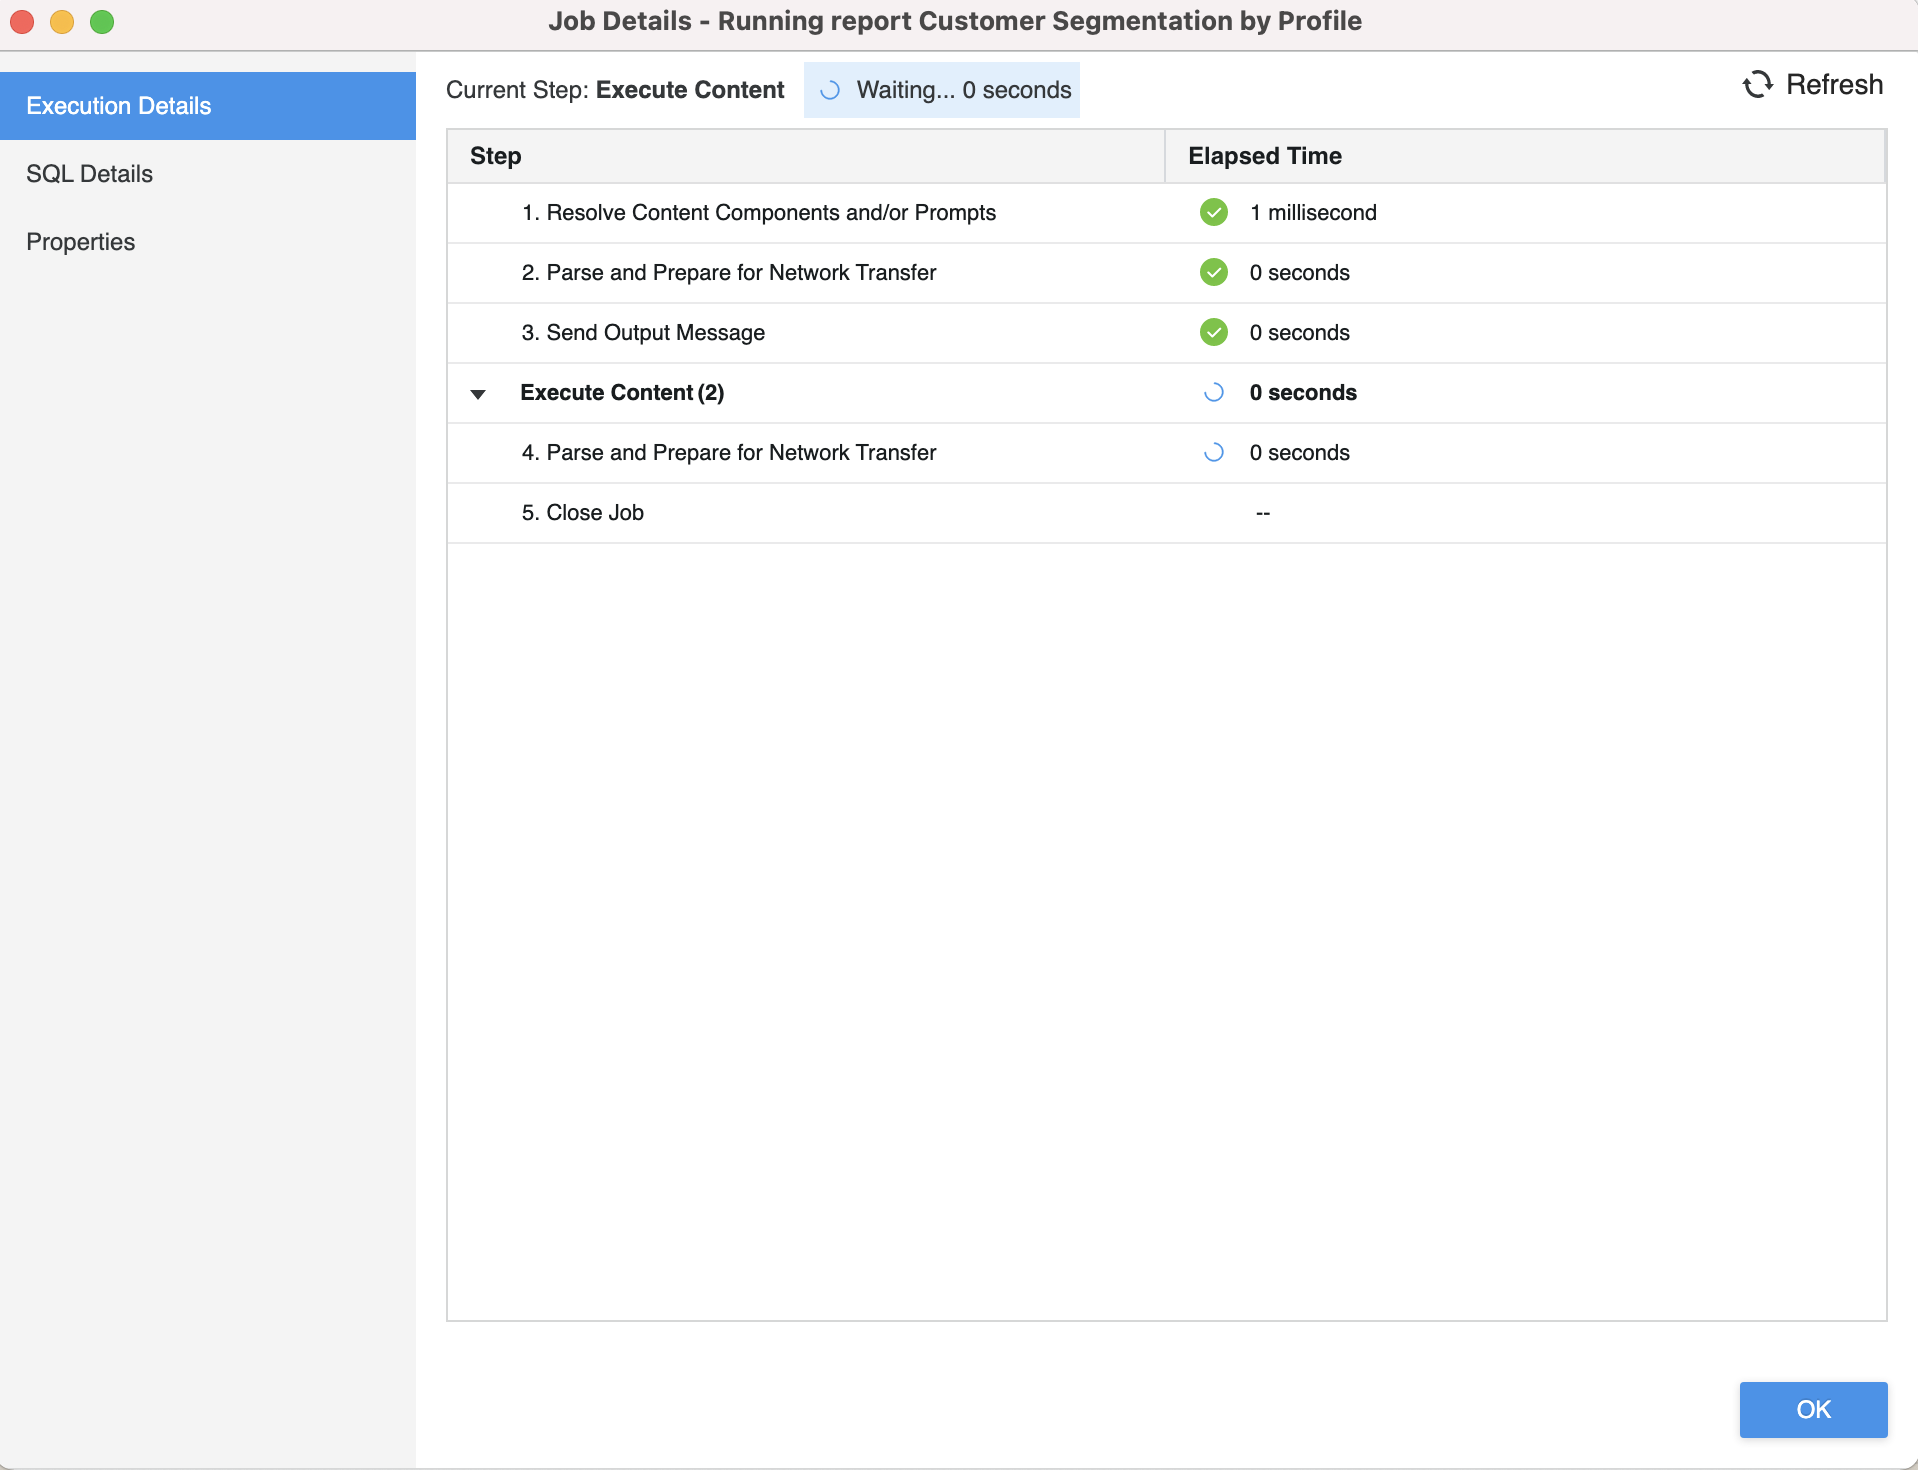Click green checkmark for Resolve Content Components step
Screen dimensions: 1918x1470
point(1213,212)
